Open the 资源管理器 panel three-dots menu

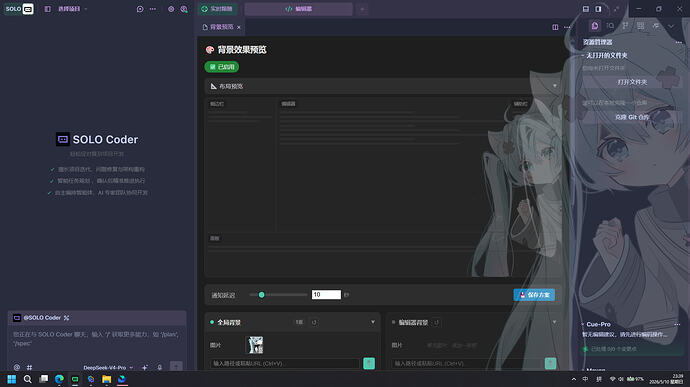pyautogui.click(x=679, y=42)
